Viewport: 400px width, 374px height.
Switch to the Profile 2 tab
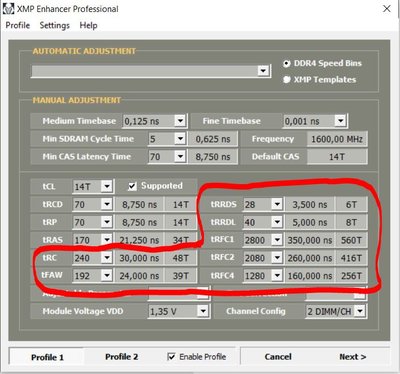click(121, 357)
